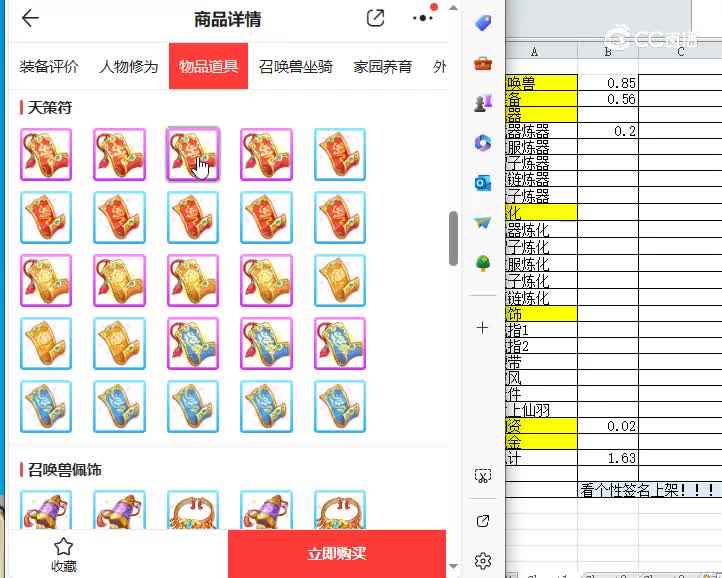Open the 家园养育 tab
This screenshot has width=722, height=578.
coord(382,66)
